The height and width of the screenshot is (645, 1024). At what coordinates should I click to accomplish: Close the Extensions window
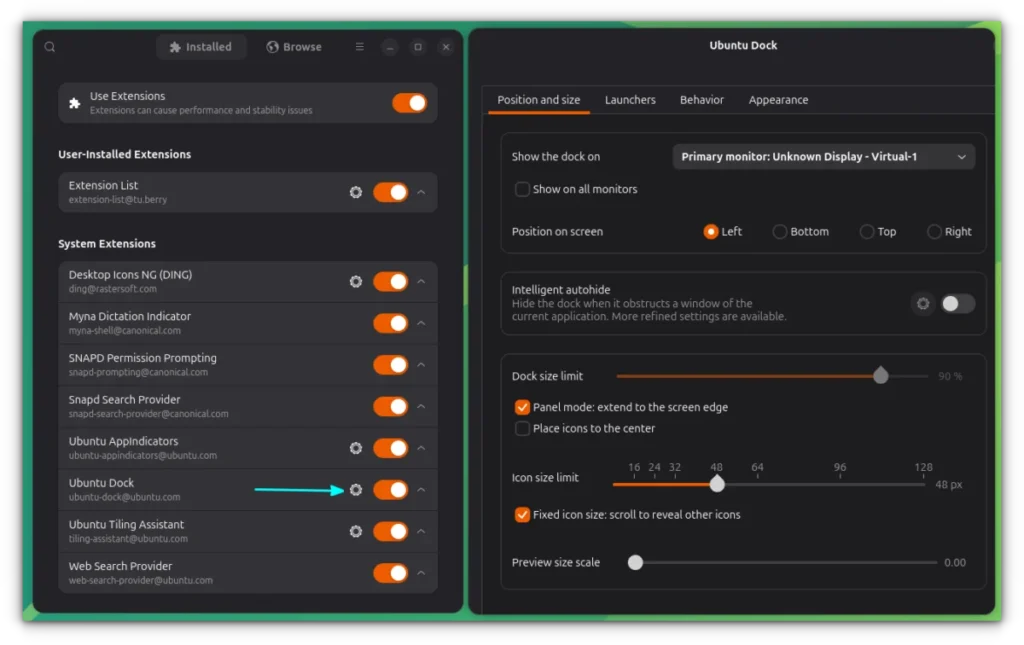446,47
